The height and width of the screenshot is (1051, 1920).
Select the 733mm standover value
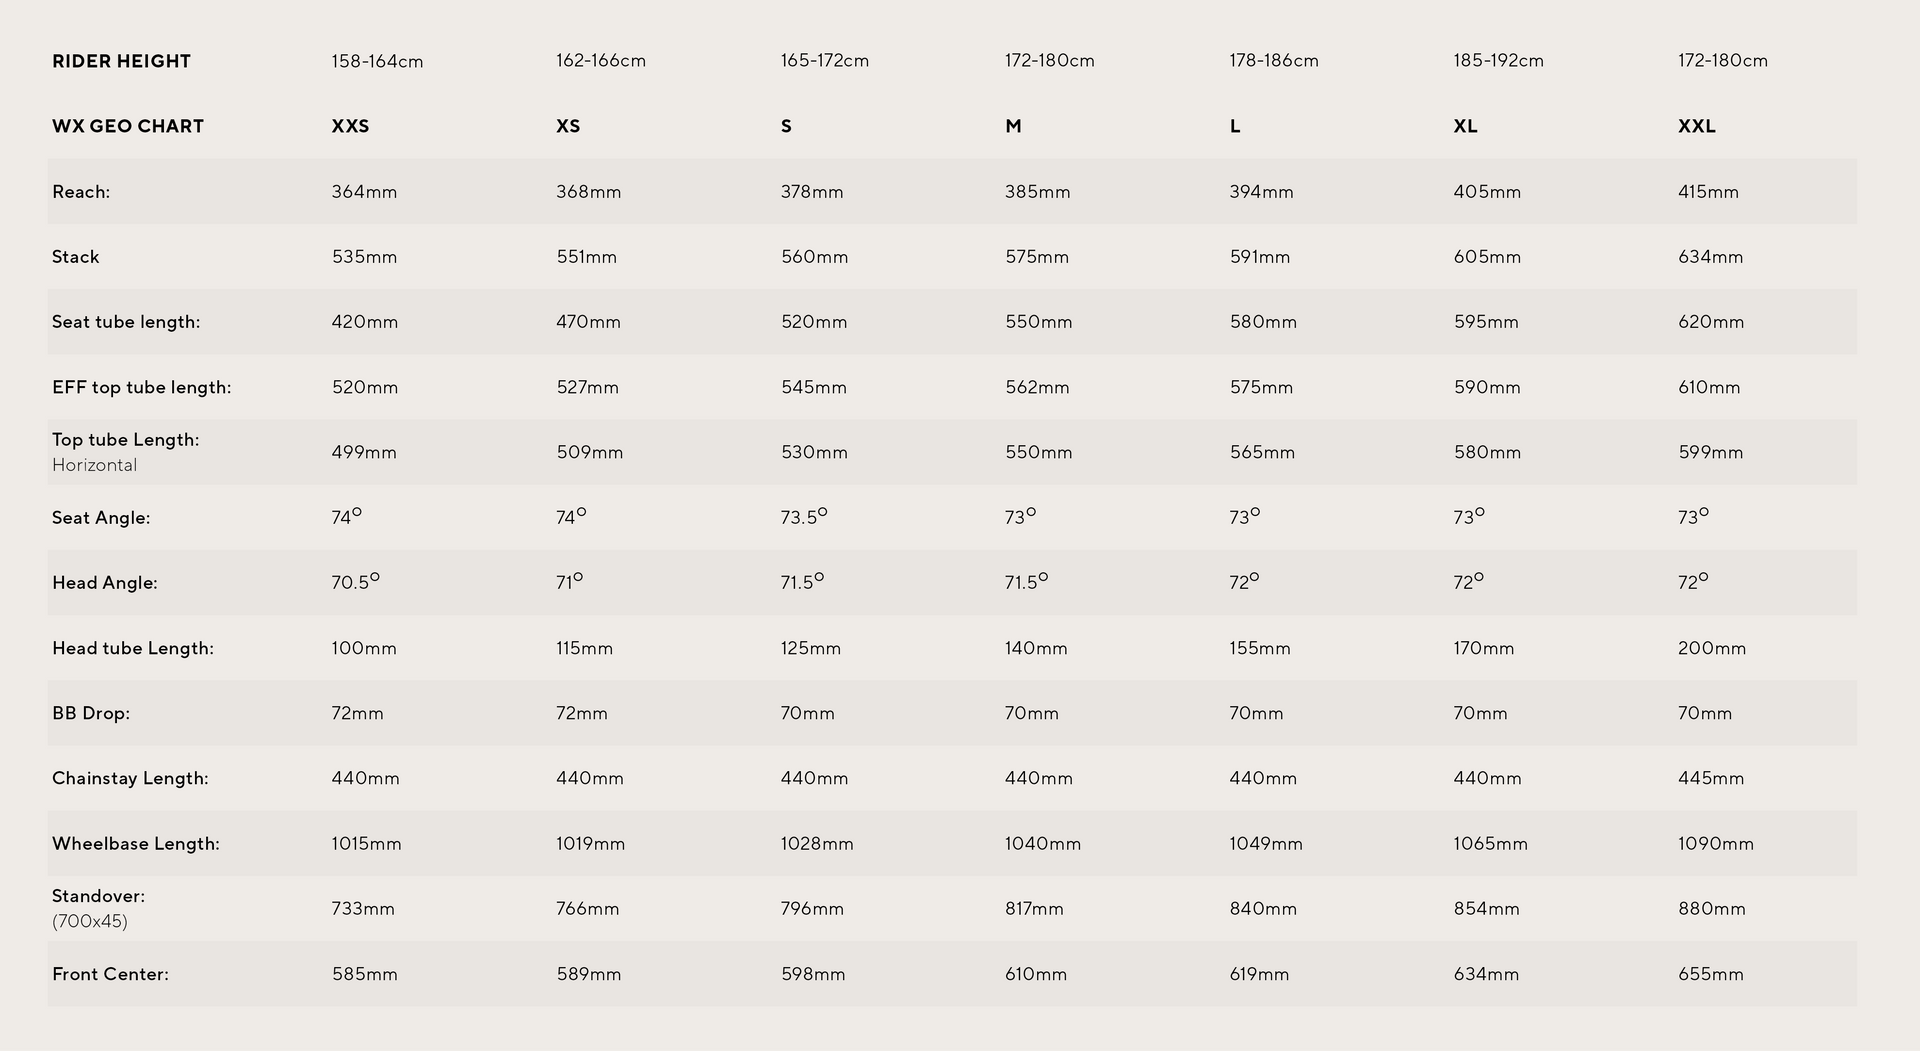point(363,909)
